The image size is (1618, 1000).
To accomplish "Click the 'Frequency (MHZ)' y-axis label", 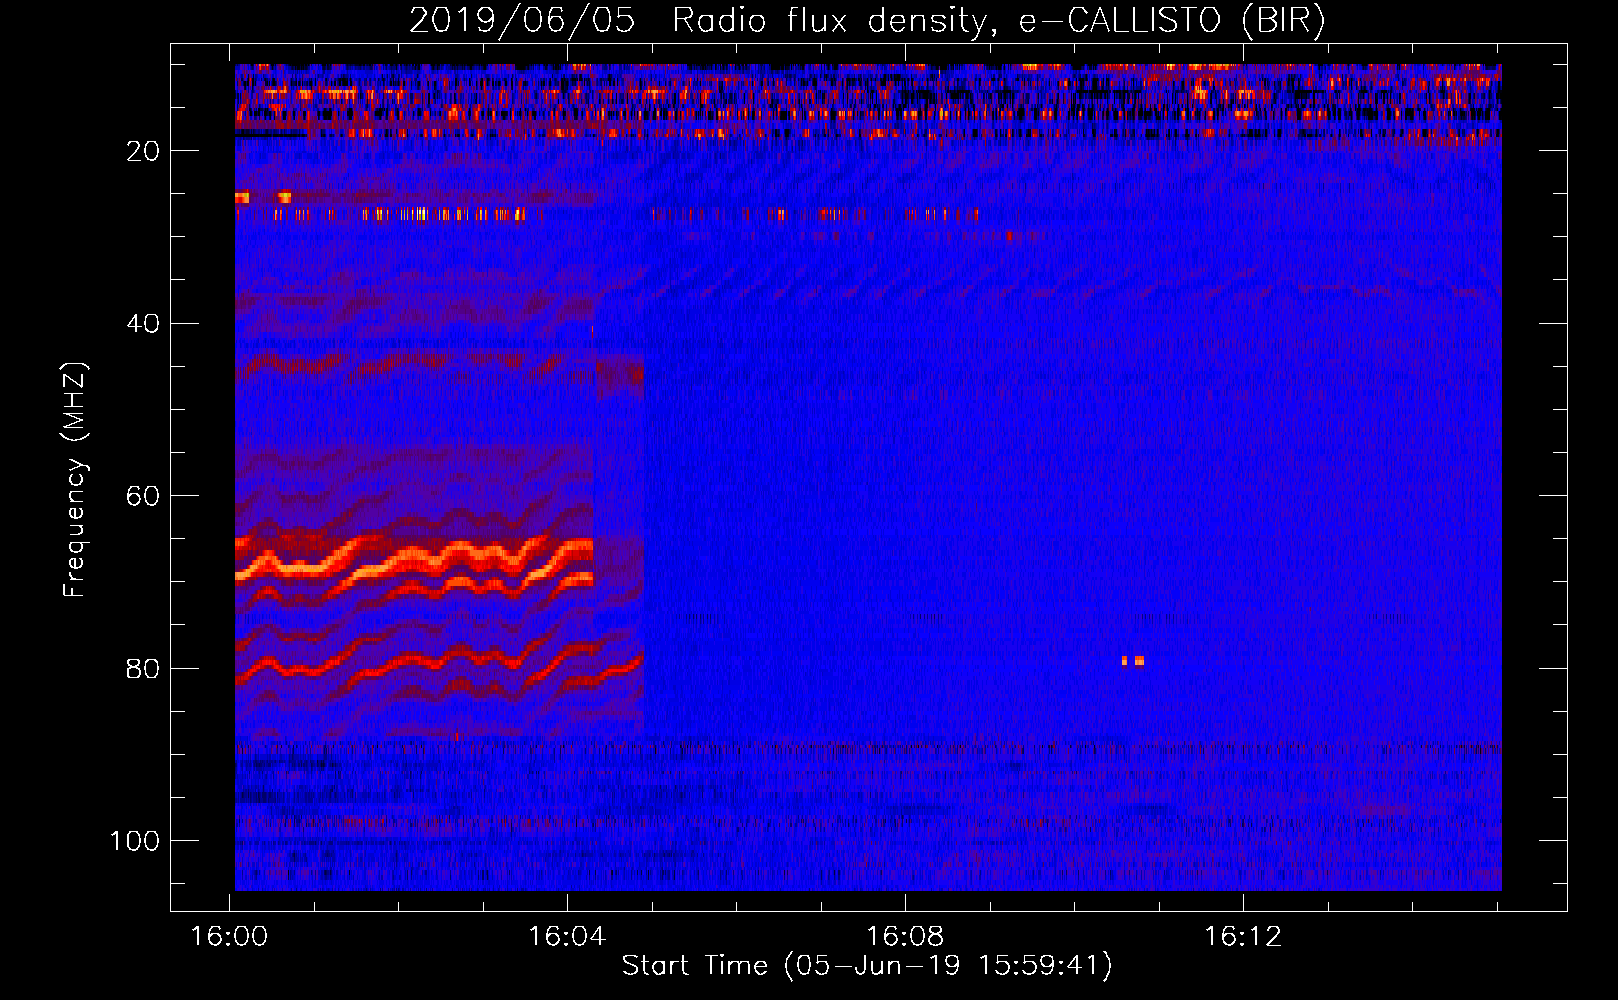I will pos(75,479).
